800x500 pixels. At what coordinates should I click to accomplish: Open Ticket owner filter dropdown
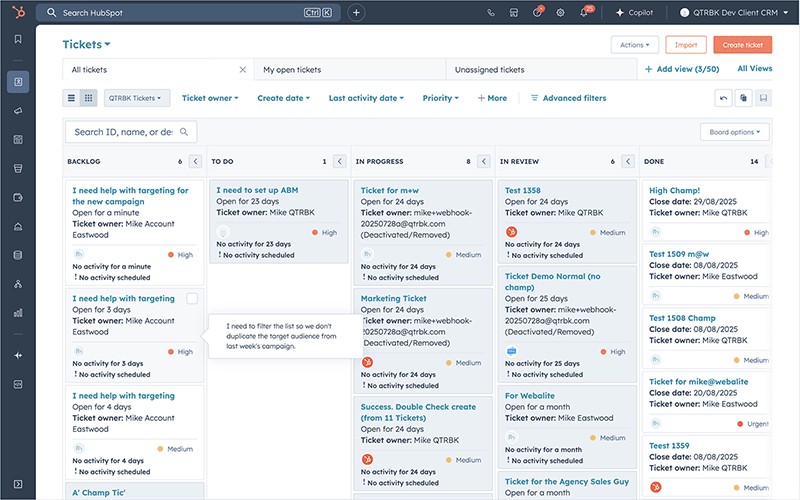(210, 98)
